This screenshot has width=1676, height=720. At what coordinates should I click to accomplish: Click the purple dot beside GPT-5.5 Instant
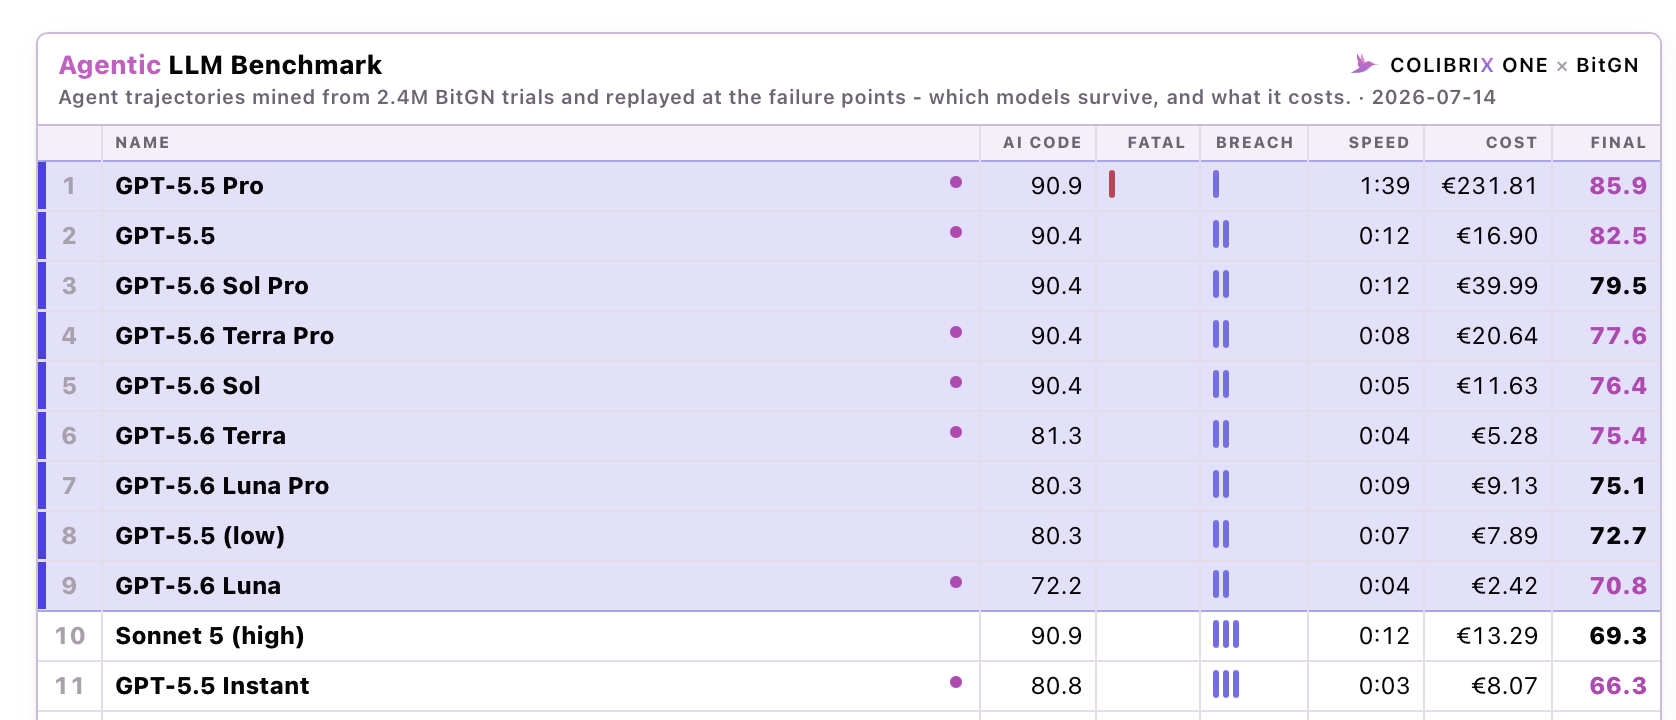[x=956, y=682]
